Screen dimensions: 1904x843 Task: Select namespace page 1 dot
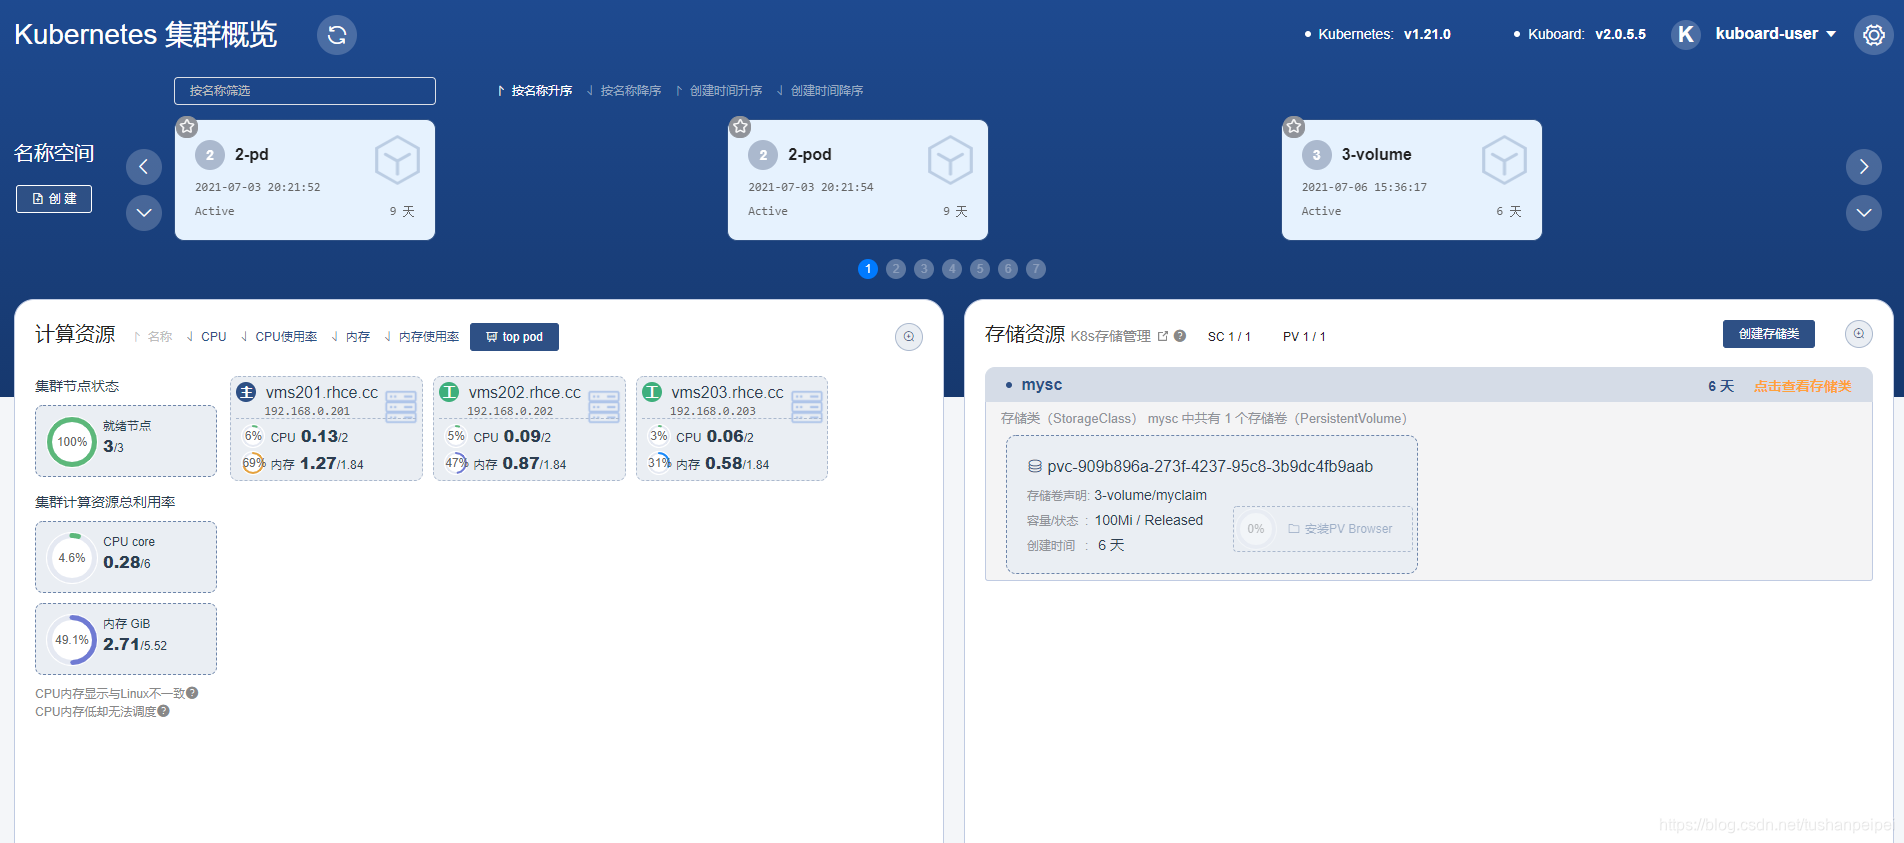pos(868,269)
